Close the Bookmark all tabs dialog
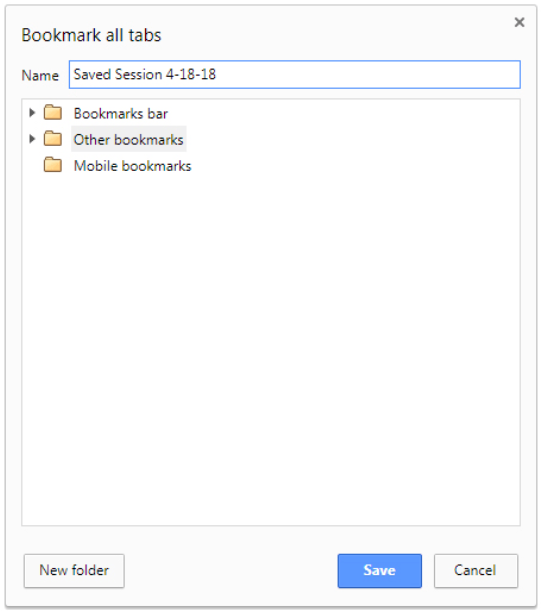 point(519,22)
